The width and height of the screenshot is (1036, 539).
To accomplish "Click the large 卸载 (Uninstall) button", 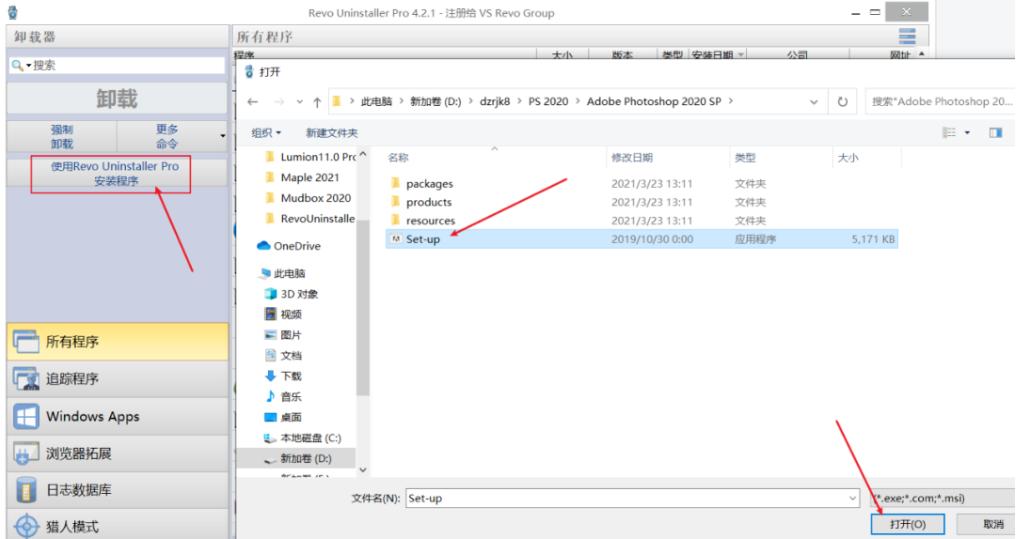I will click(117, 98).
